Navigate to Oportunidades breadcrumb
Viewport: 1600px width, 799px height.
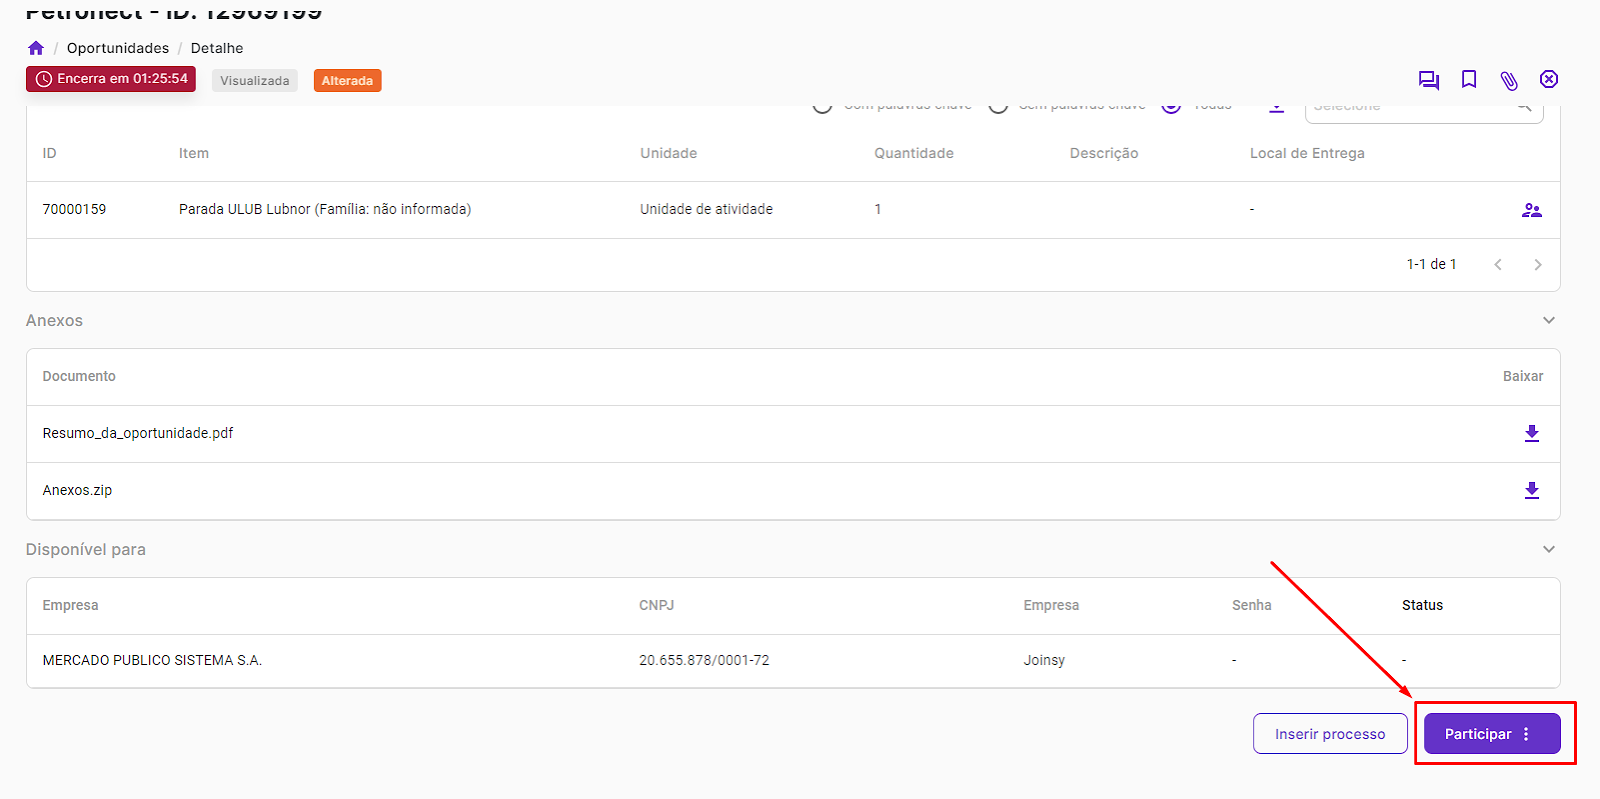click(118, 48)
